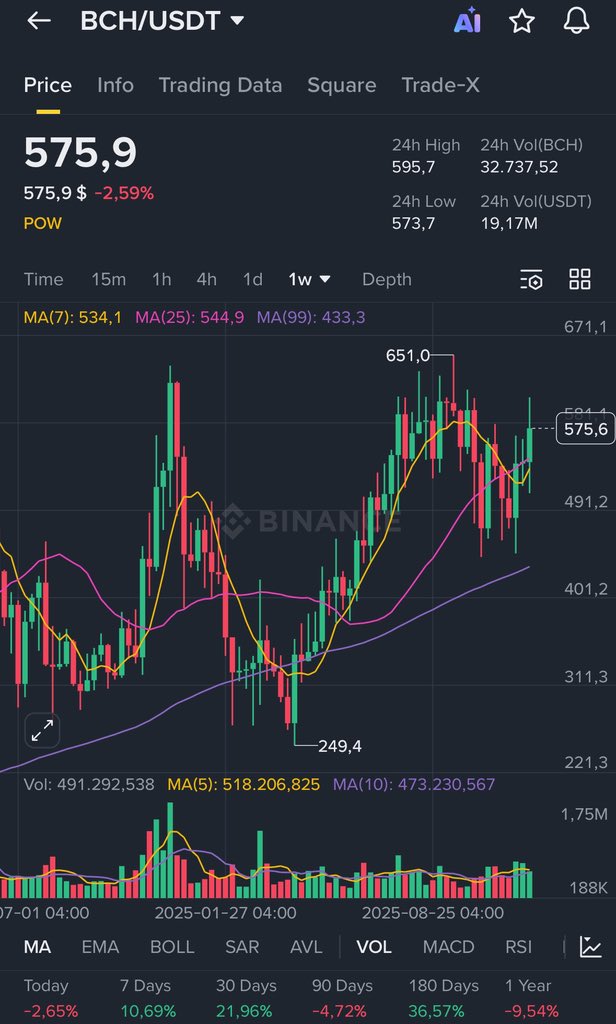Tap the current price label 575,6
Image resolution: width=616 pixels, height=1024 pixels.
point(585,429)
